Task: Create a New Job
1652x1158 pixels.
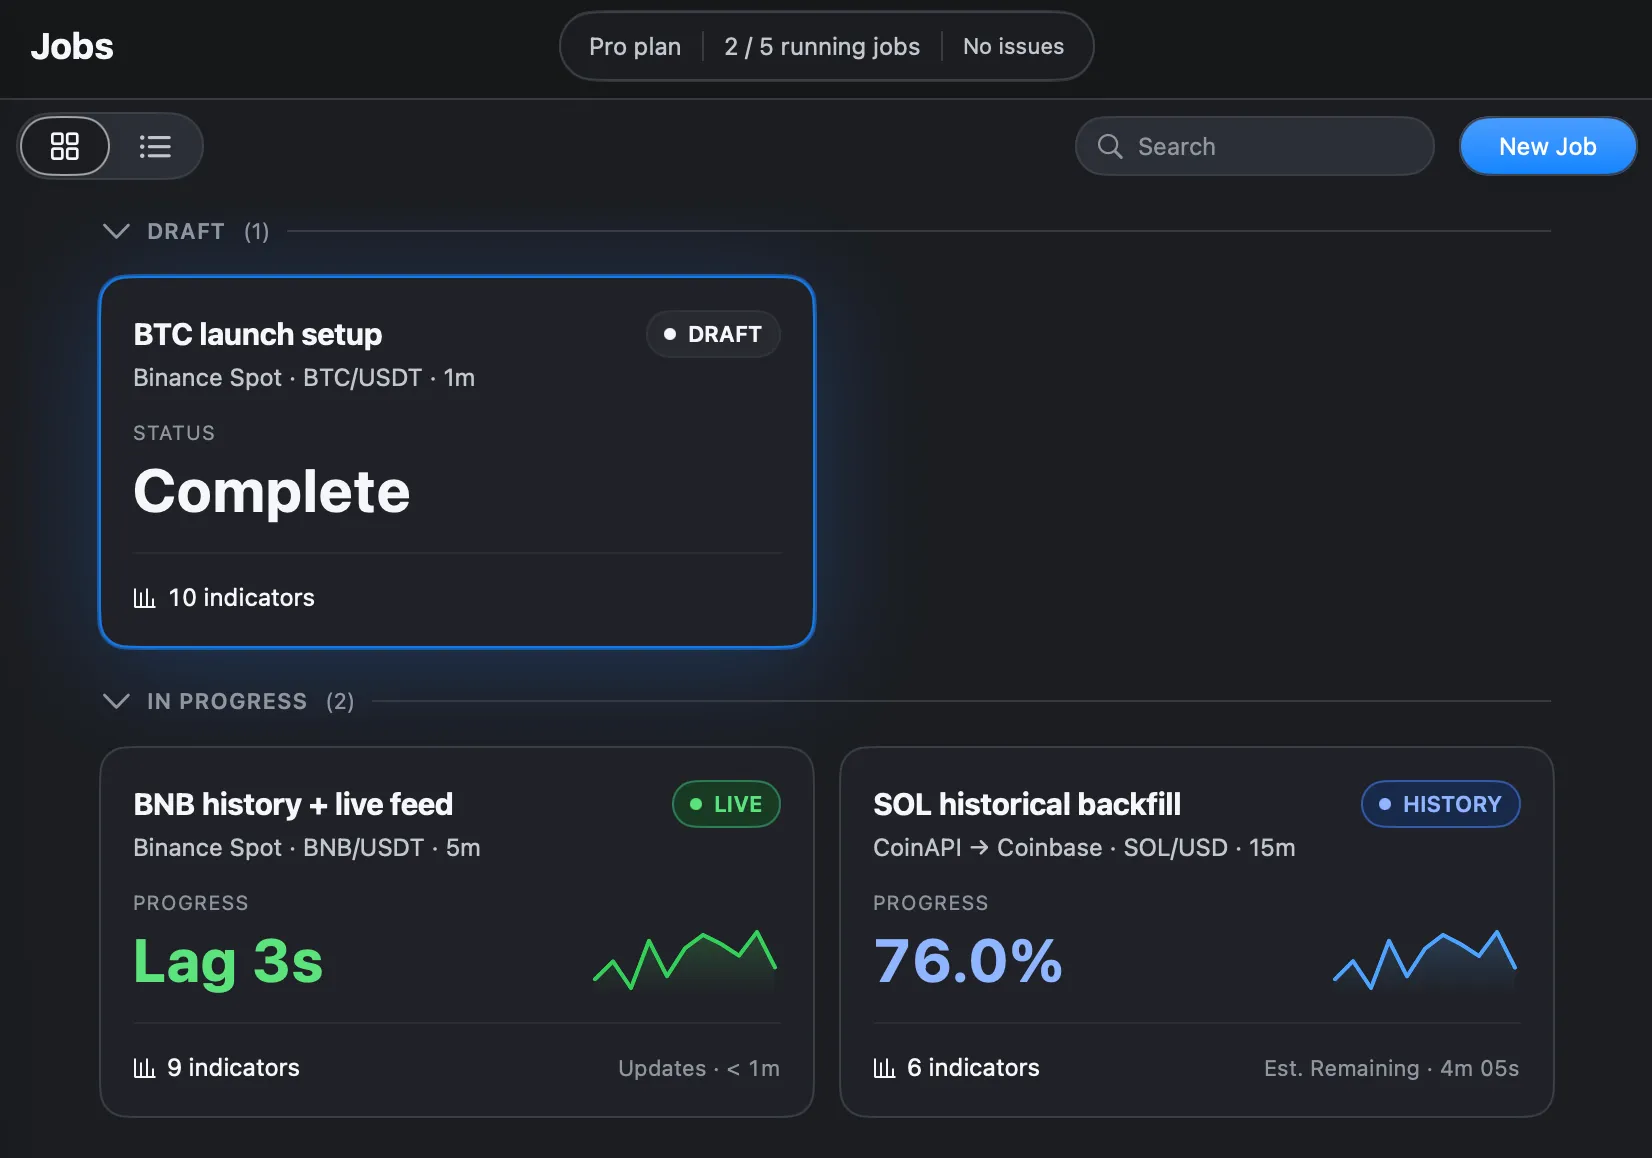Action: 1547,146
